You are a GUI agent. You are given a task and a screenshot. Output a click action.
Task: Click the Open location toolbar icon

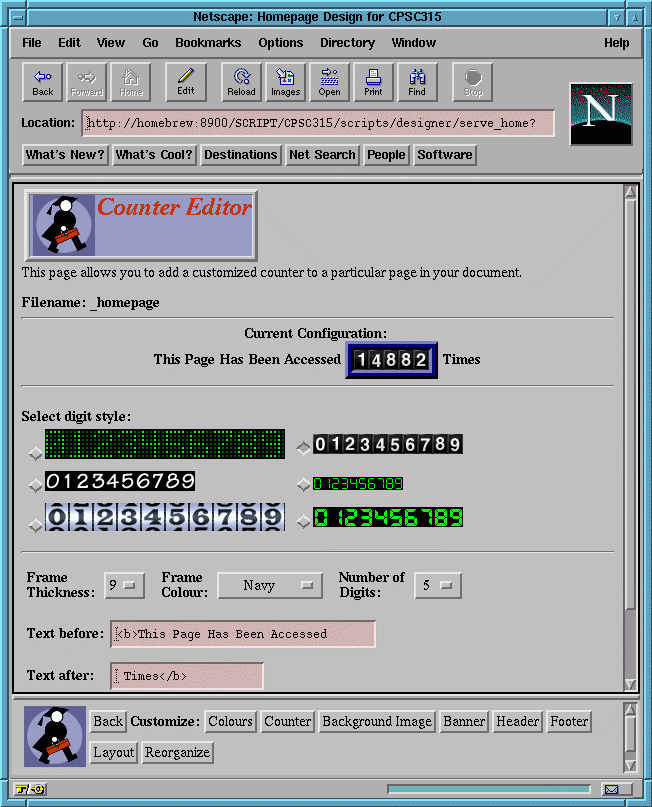click(329, 82)
